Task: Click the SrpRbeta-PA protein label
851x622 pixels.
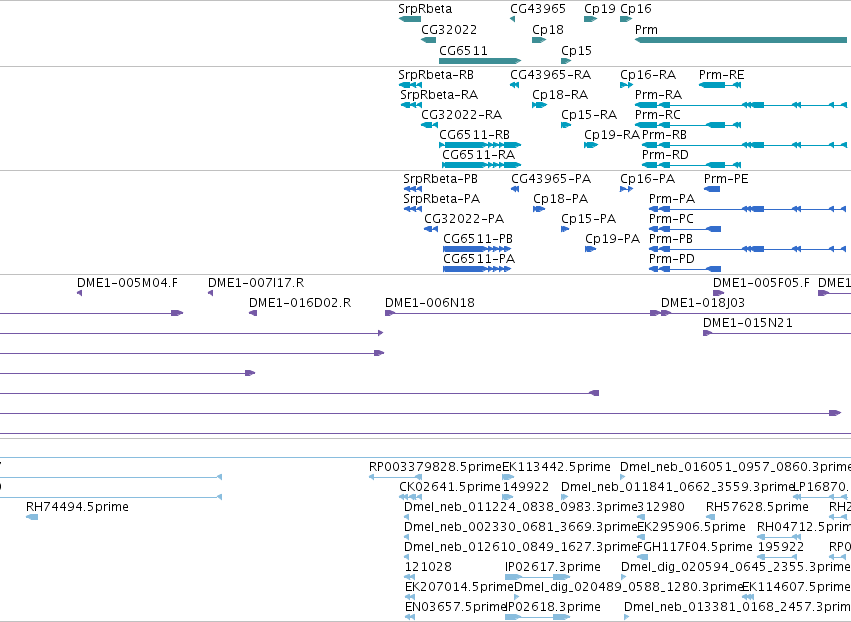Action: (441, 199)
